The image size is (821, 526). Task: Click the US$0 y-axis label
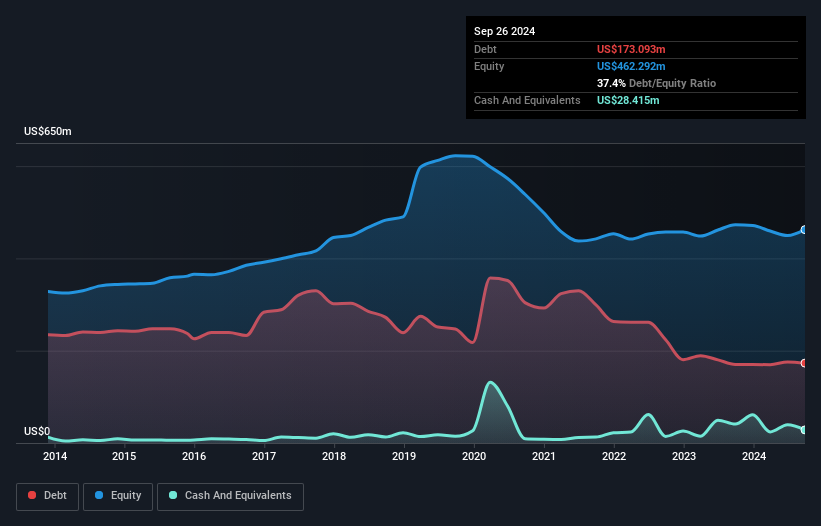point(37,431)
